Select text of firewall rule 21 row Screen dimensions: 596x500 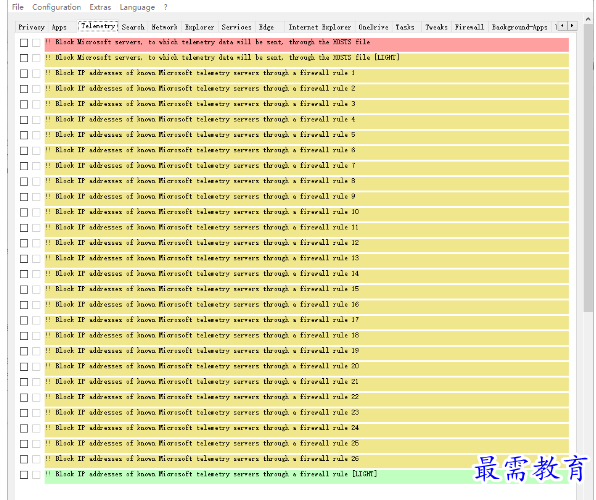(x=202, y=381)
